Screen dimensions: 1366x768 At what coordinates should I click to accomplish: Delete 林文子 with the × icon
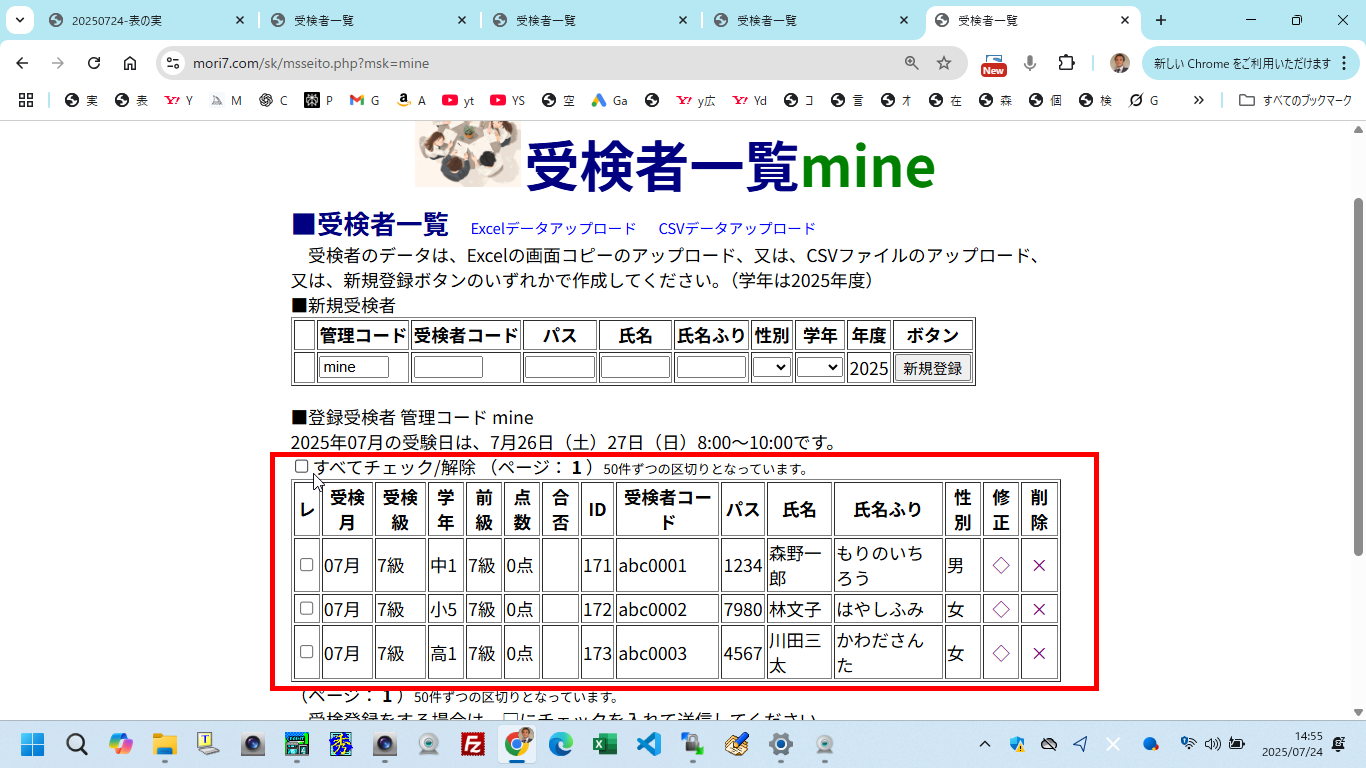pos(1039,609)
